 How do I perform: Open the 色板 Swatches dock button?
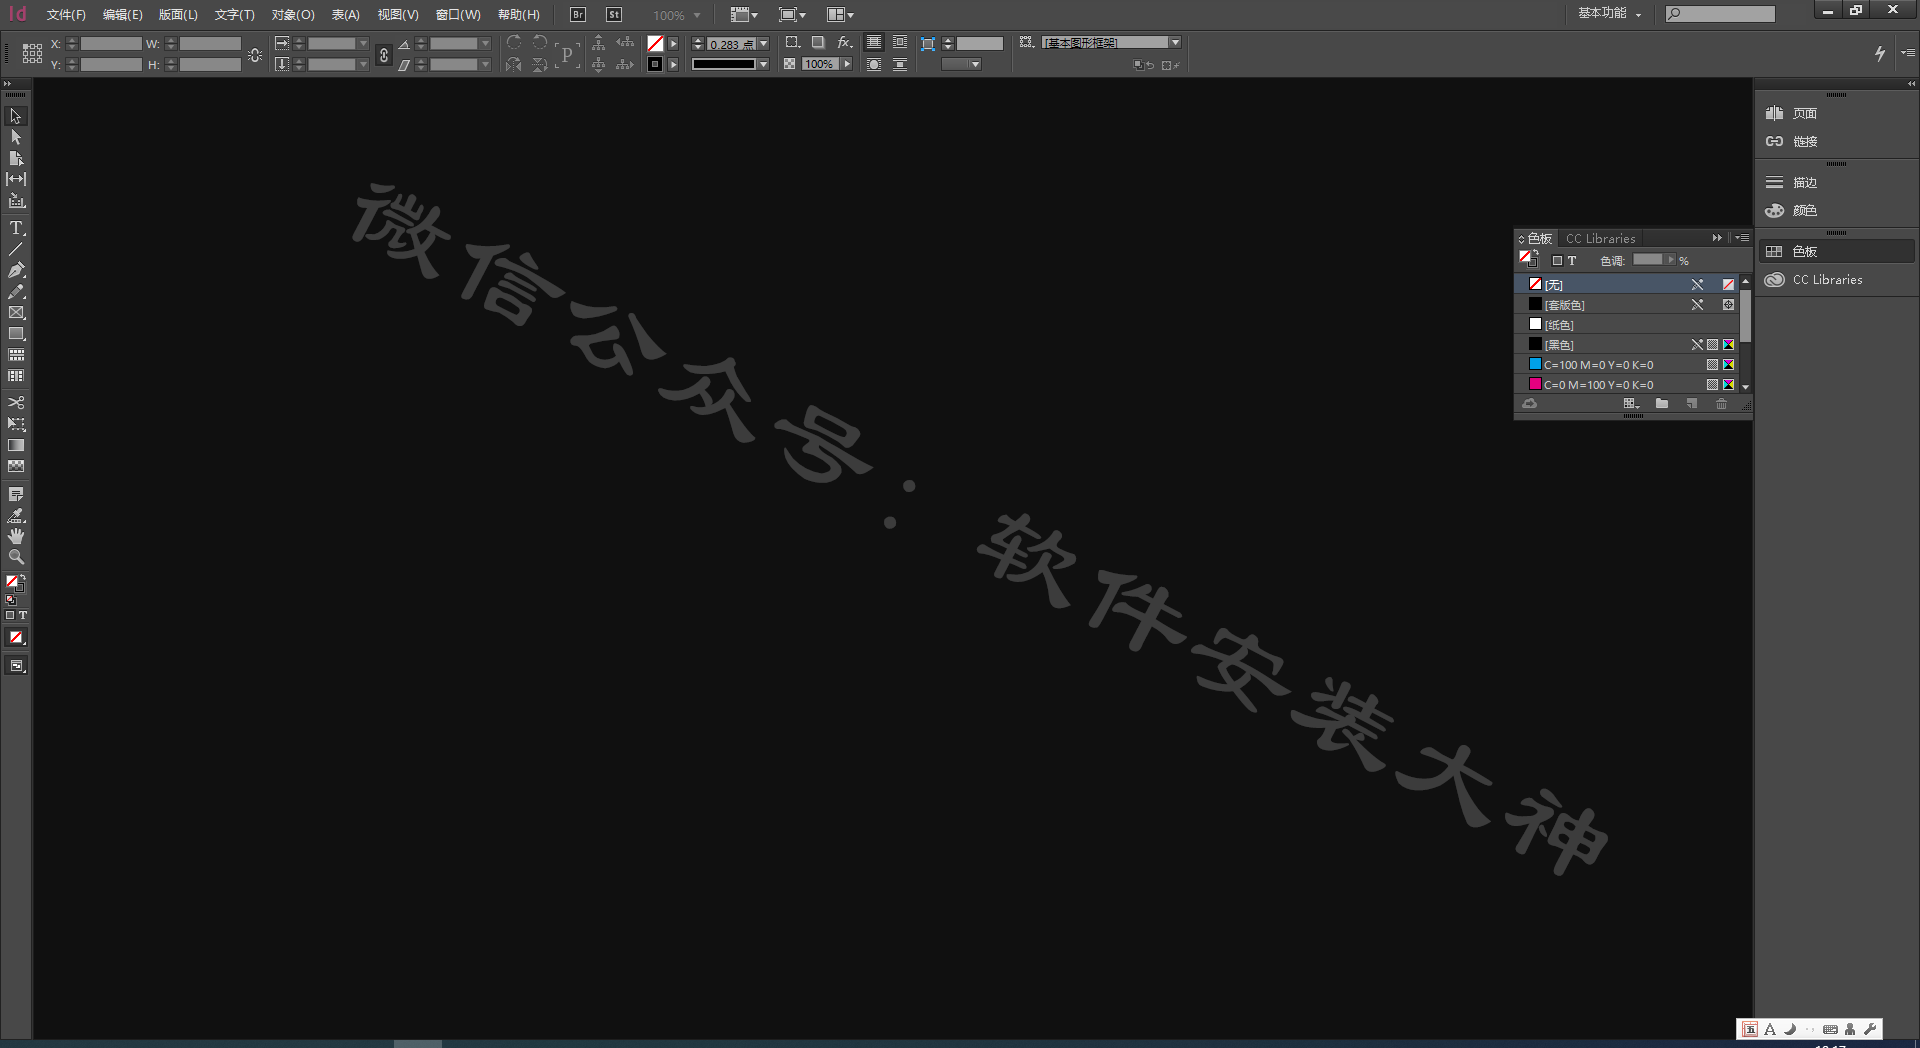pyautogui.click(x=1836, y=251)
